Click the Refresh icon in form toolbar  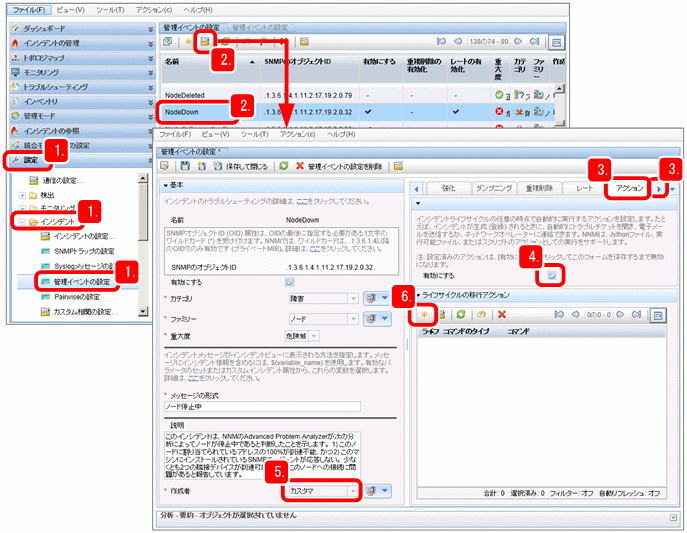pyautogui.click(x=284, y=166)
